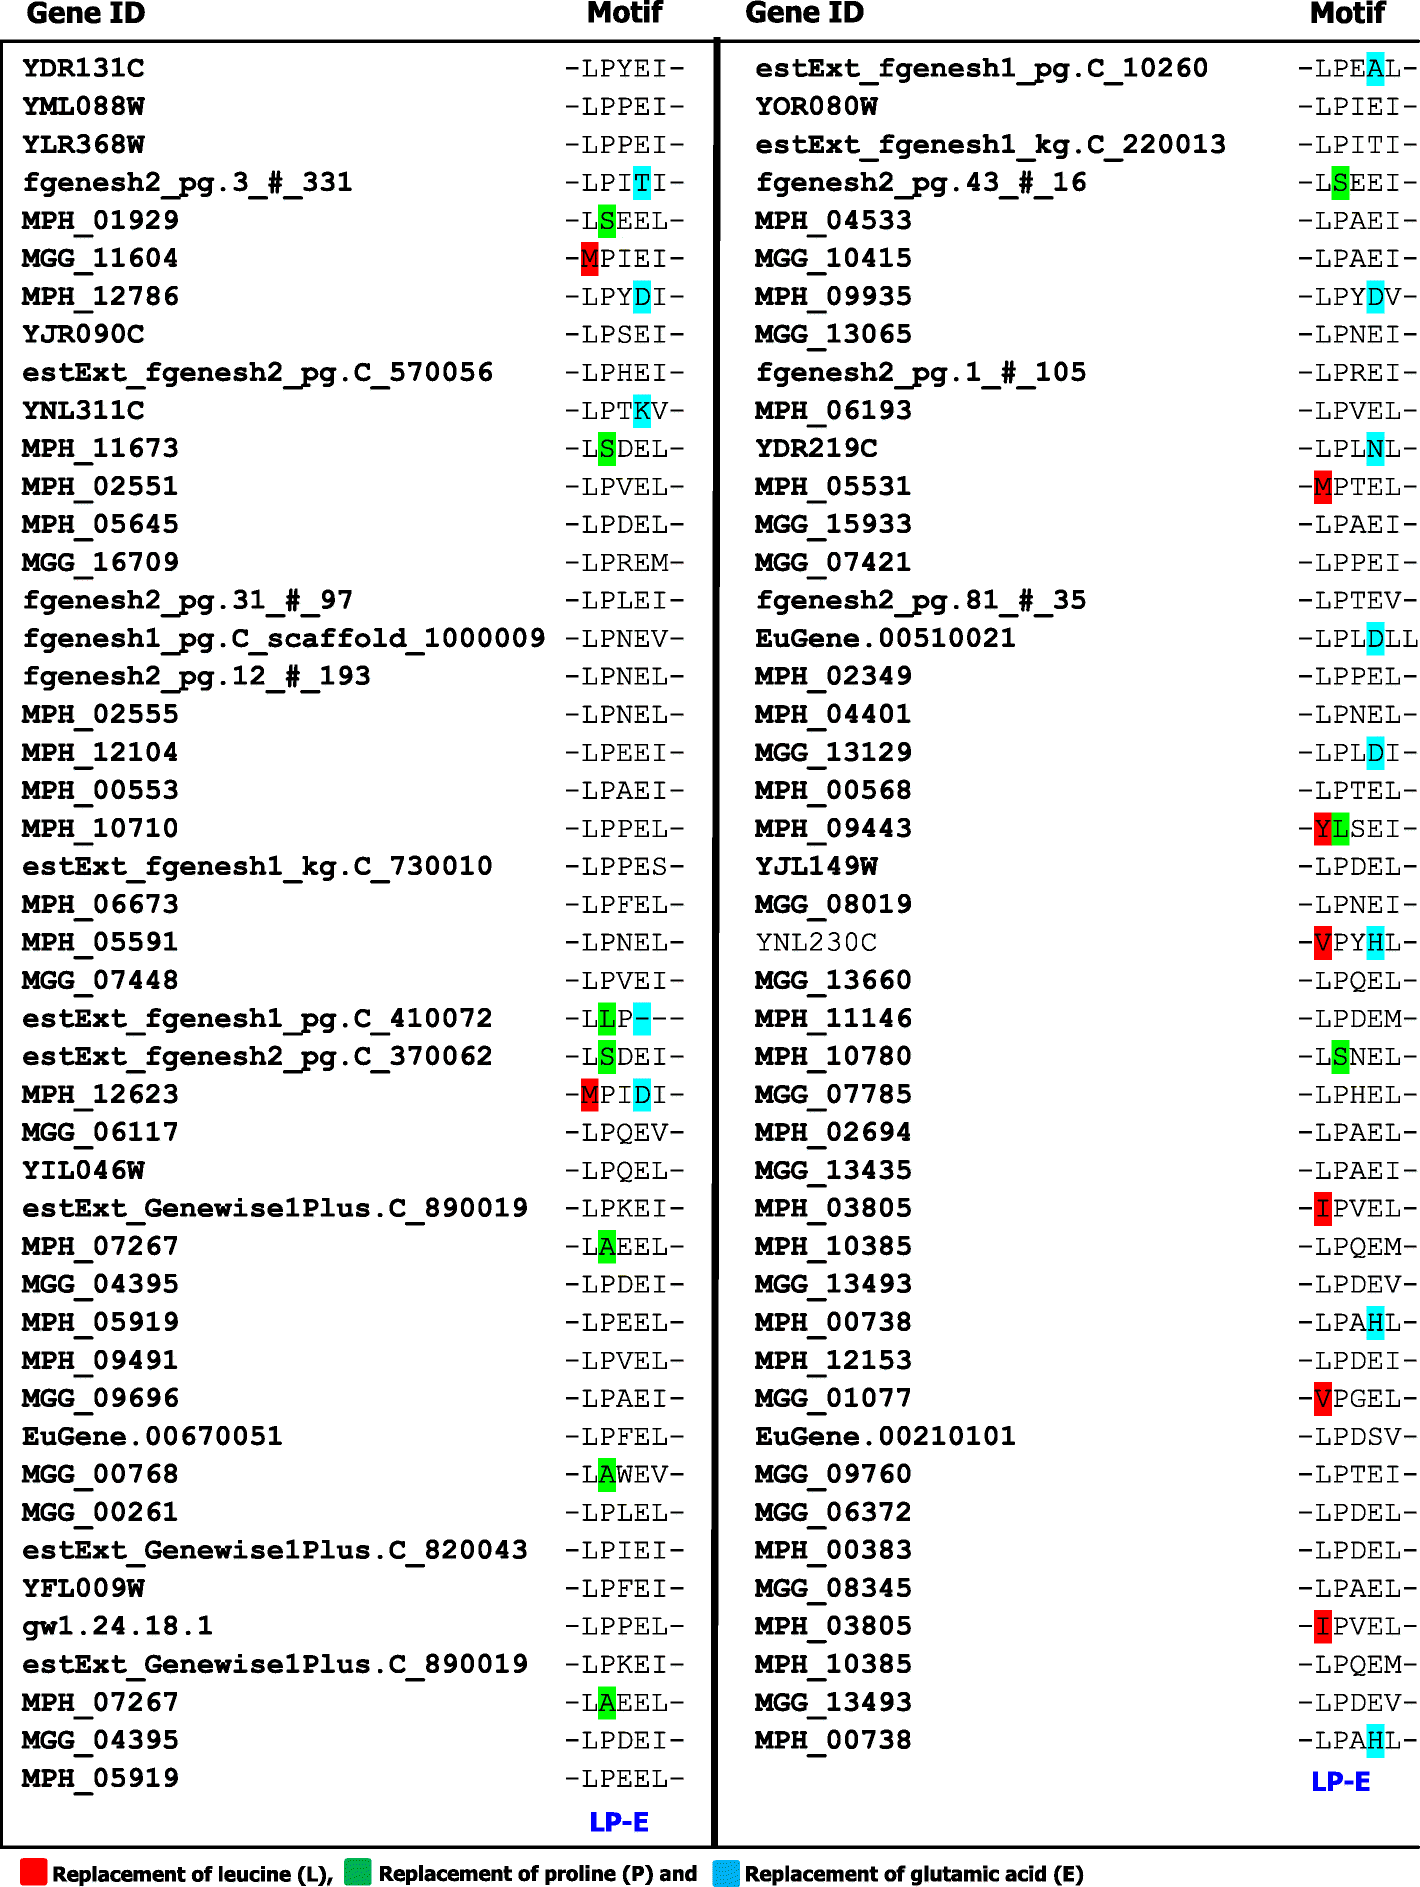Image resolution: width=1420 pixels, height=1887 pixels.
Task: Select gene ID estExt_Genewise1Plus.C_820043
Action: [x=275, y=1550]
